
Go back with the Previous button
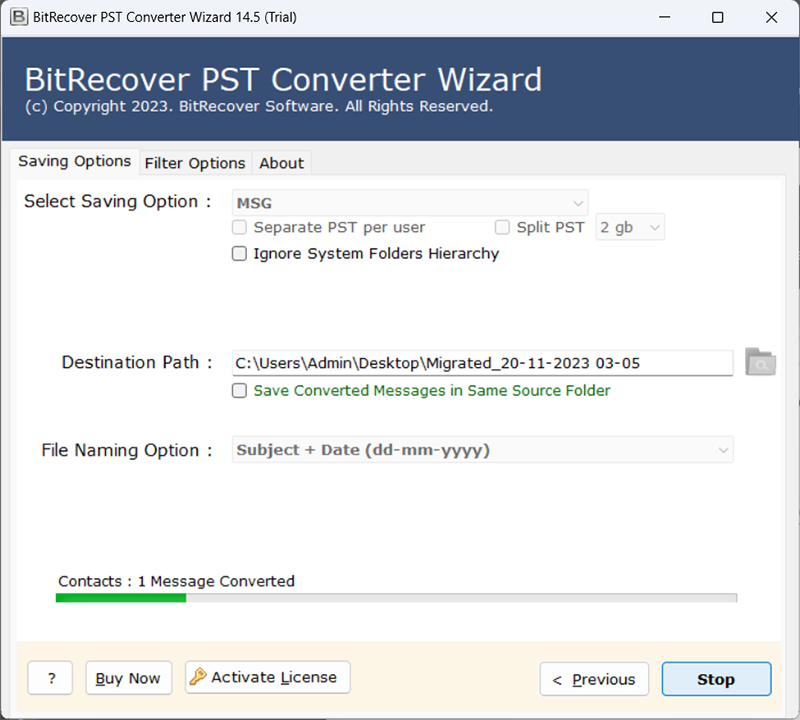click(594, 679)
